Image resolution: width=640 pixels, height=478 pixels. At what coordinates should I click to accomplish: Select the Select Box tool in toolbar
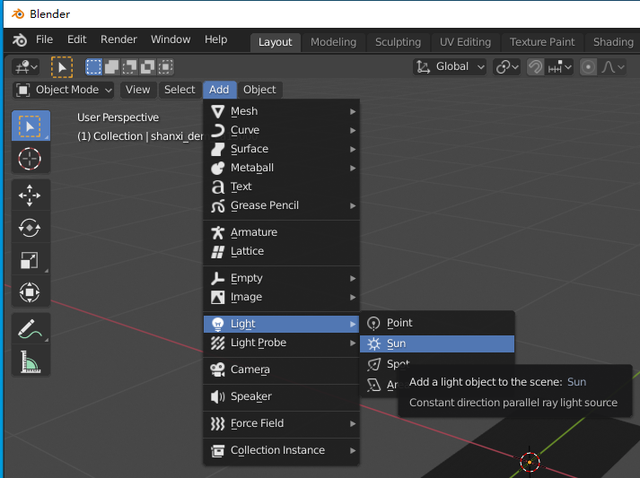31,126
